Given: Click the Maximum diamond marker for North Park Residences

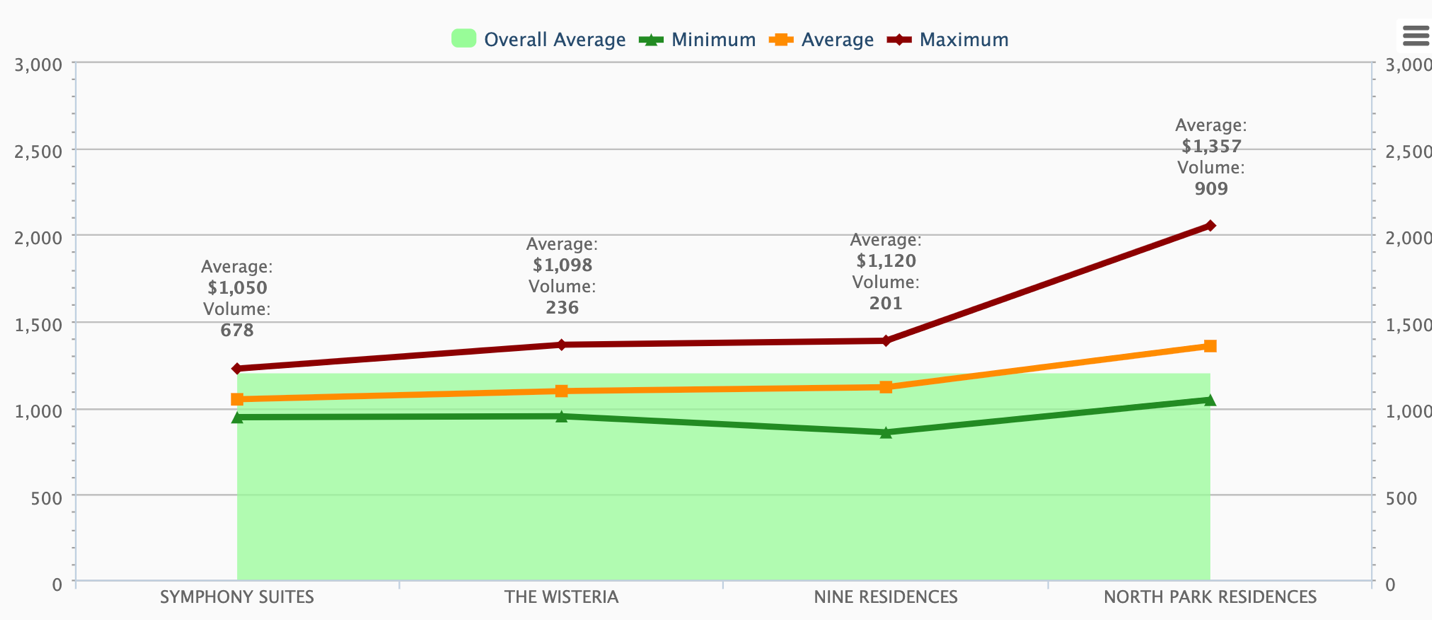Looking at the screenshot, I should [1210, 226].
